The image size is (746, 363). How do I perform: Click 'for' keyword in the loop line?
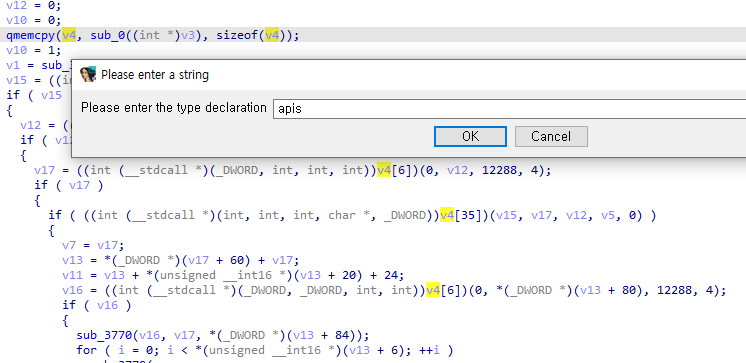point(86,350)
